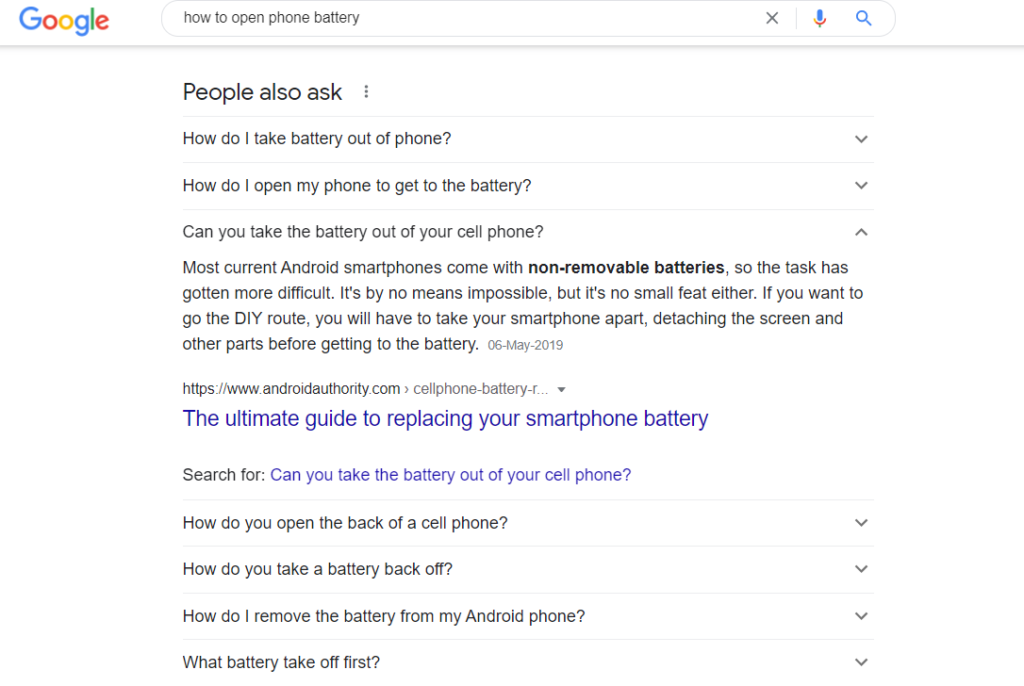
Task: Start voice search with the microphone icon
Action: coord(820,18)
